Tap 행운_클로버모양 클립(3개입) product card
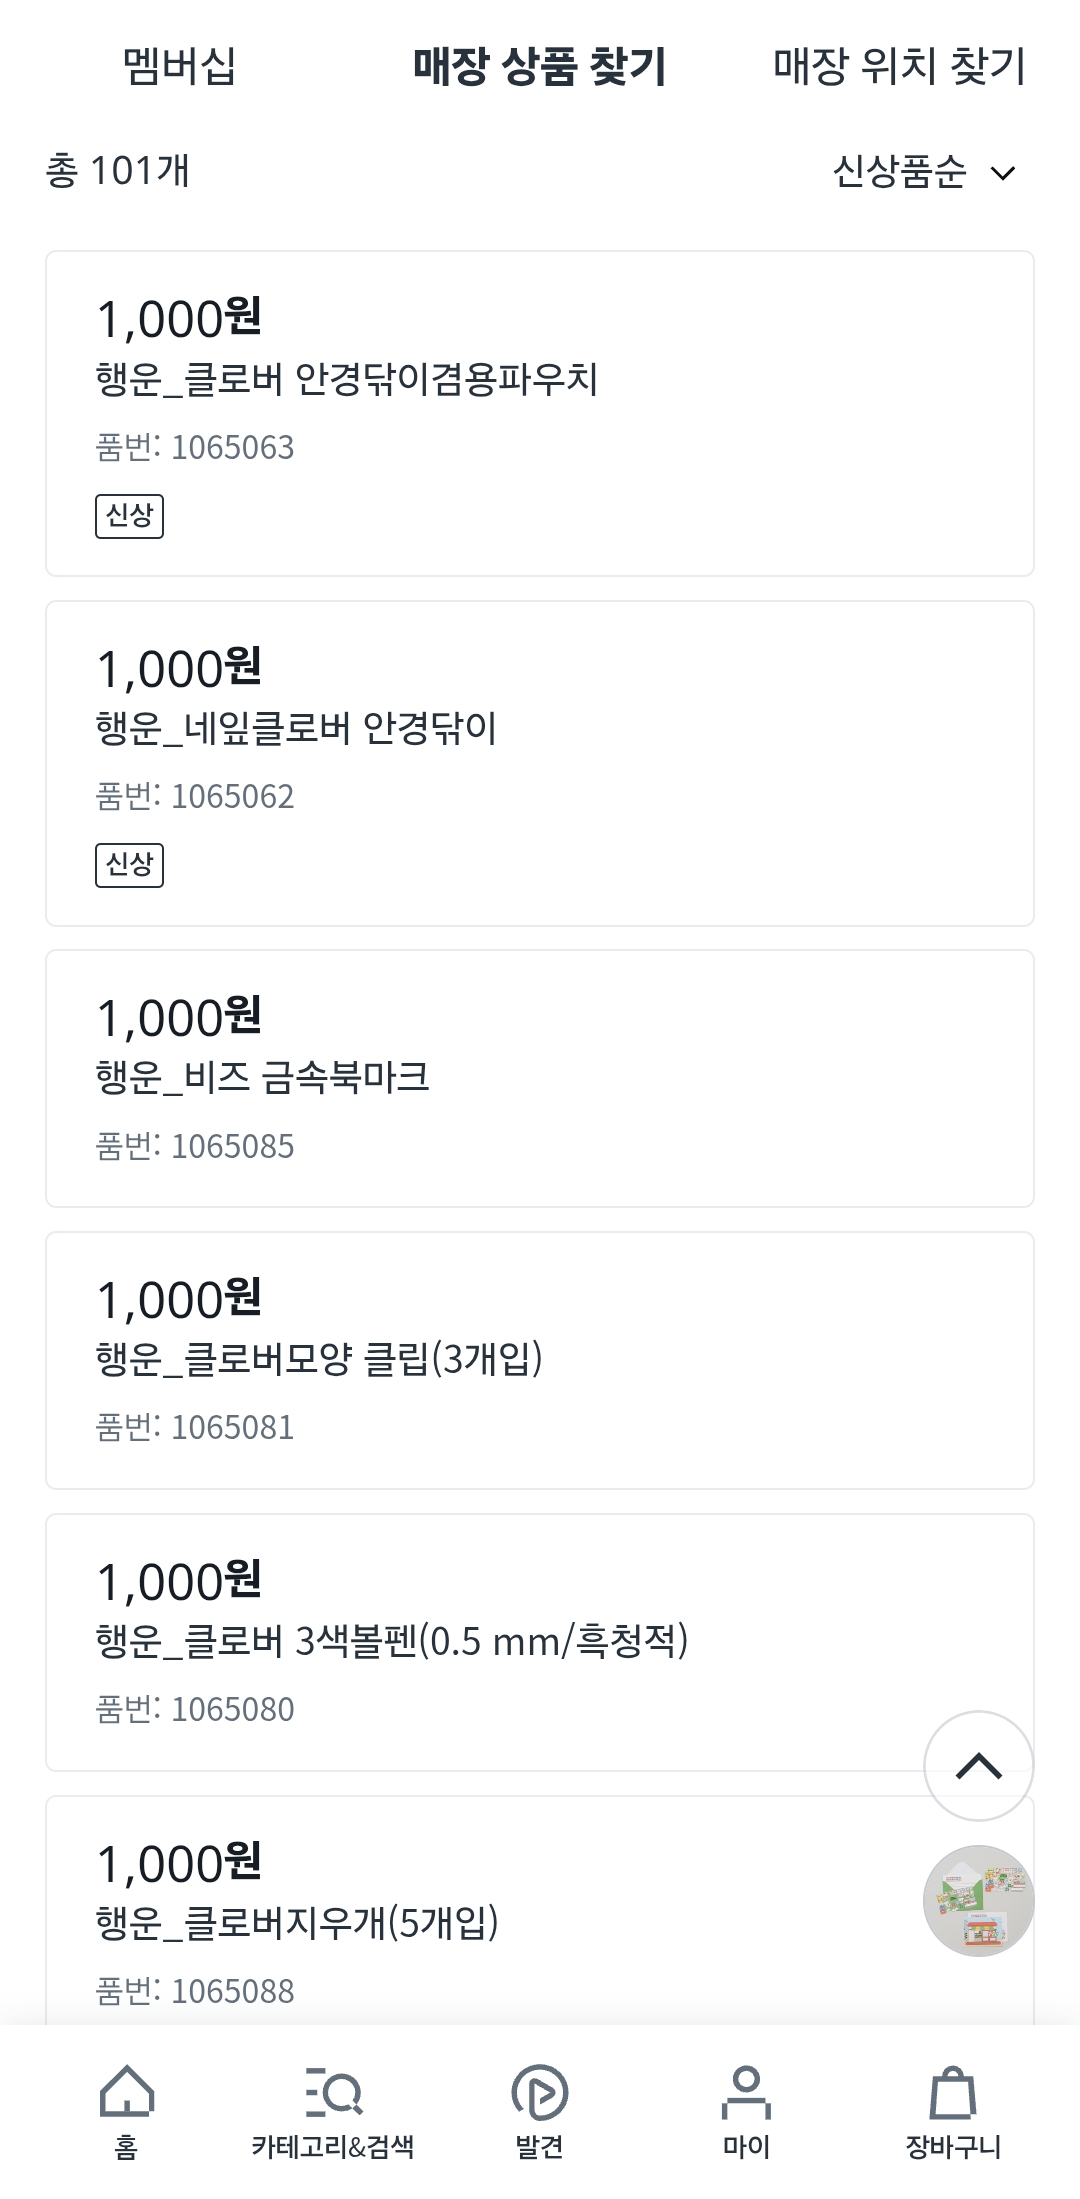The width and height of the screenshot is (1080, 2199). click(539, 1360)
